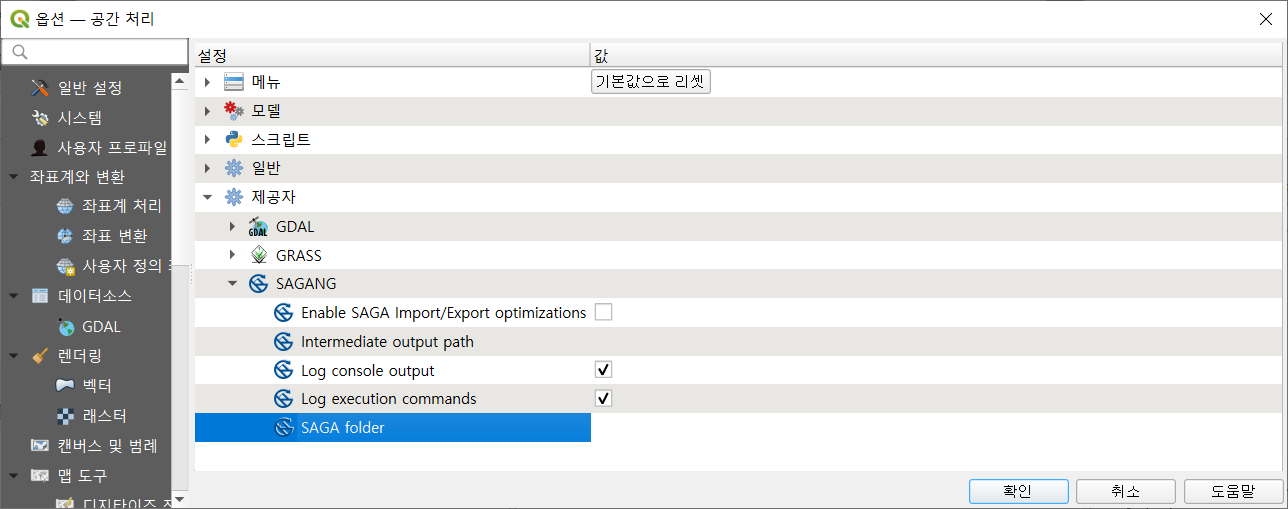Click the 일반 gear icon in settings tree
This screenshot has width=1288, height=509.
(x=234, y=169)
